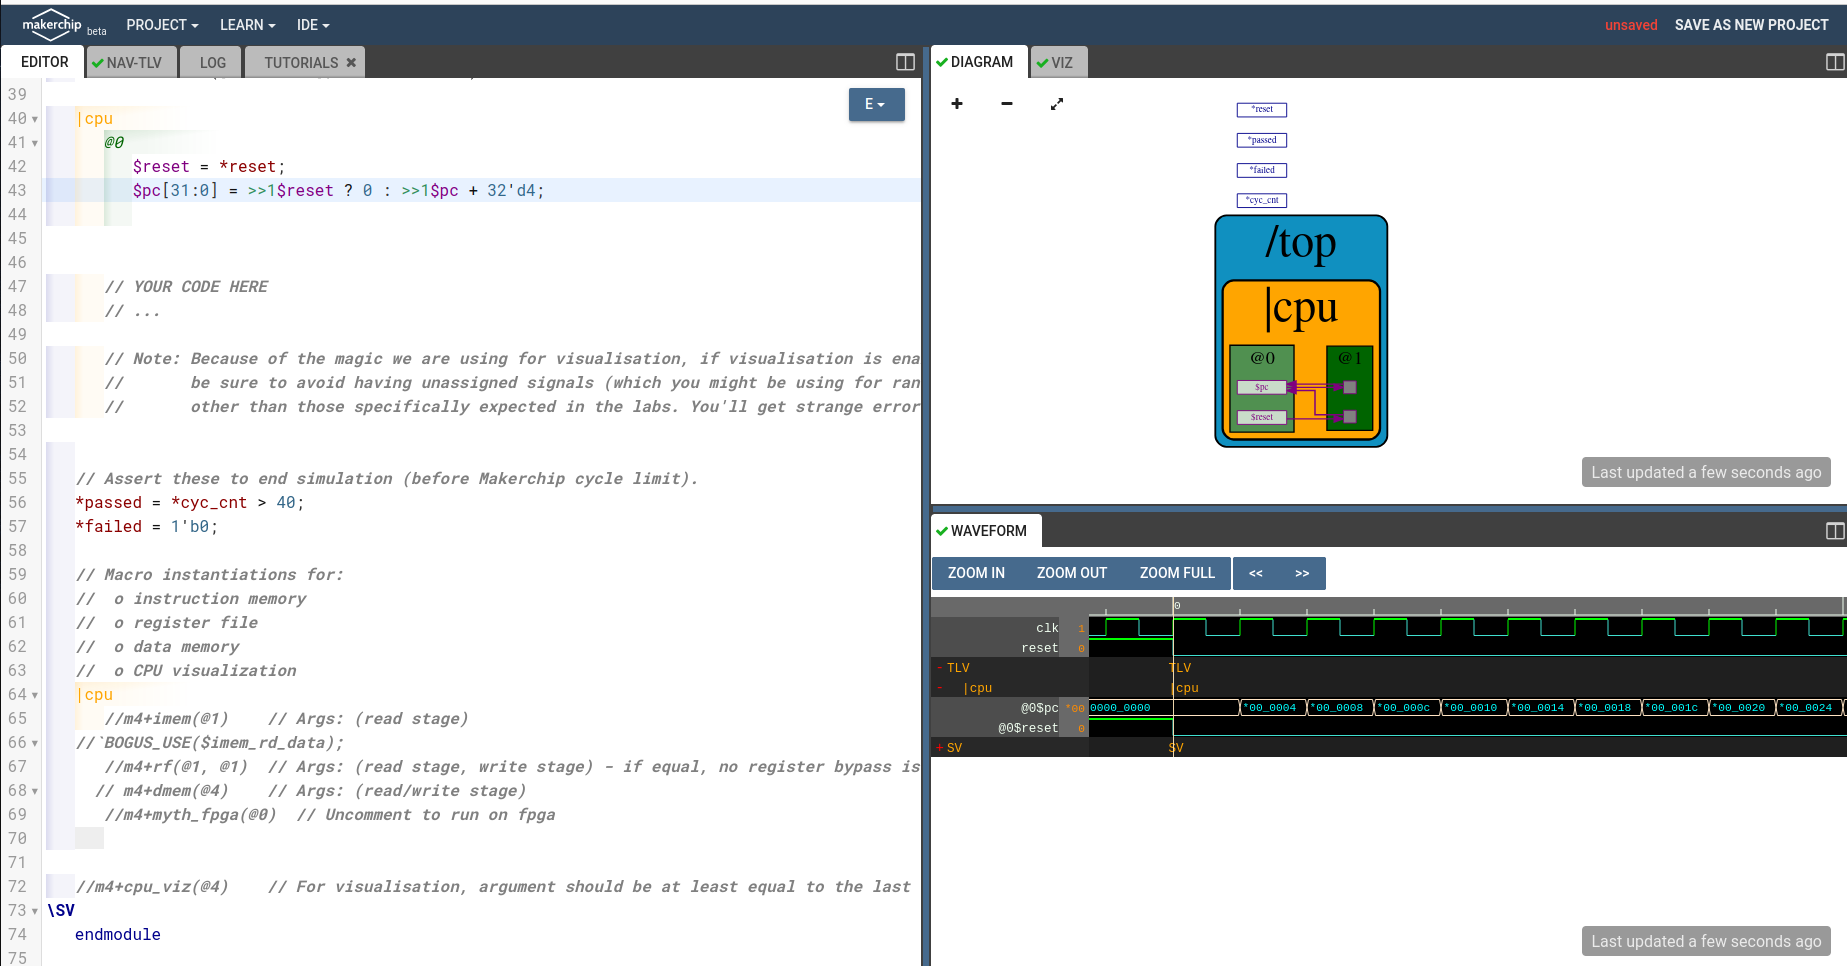Switch to the VIZ tab
Screen dimensions: 1847x966
(1058, 61)
